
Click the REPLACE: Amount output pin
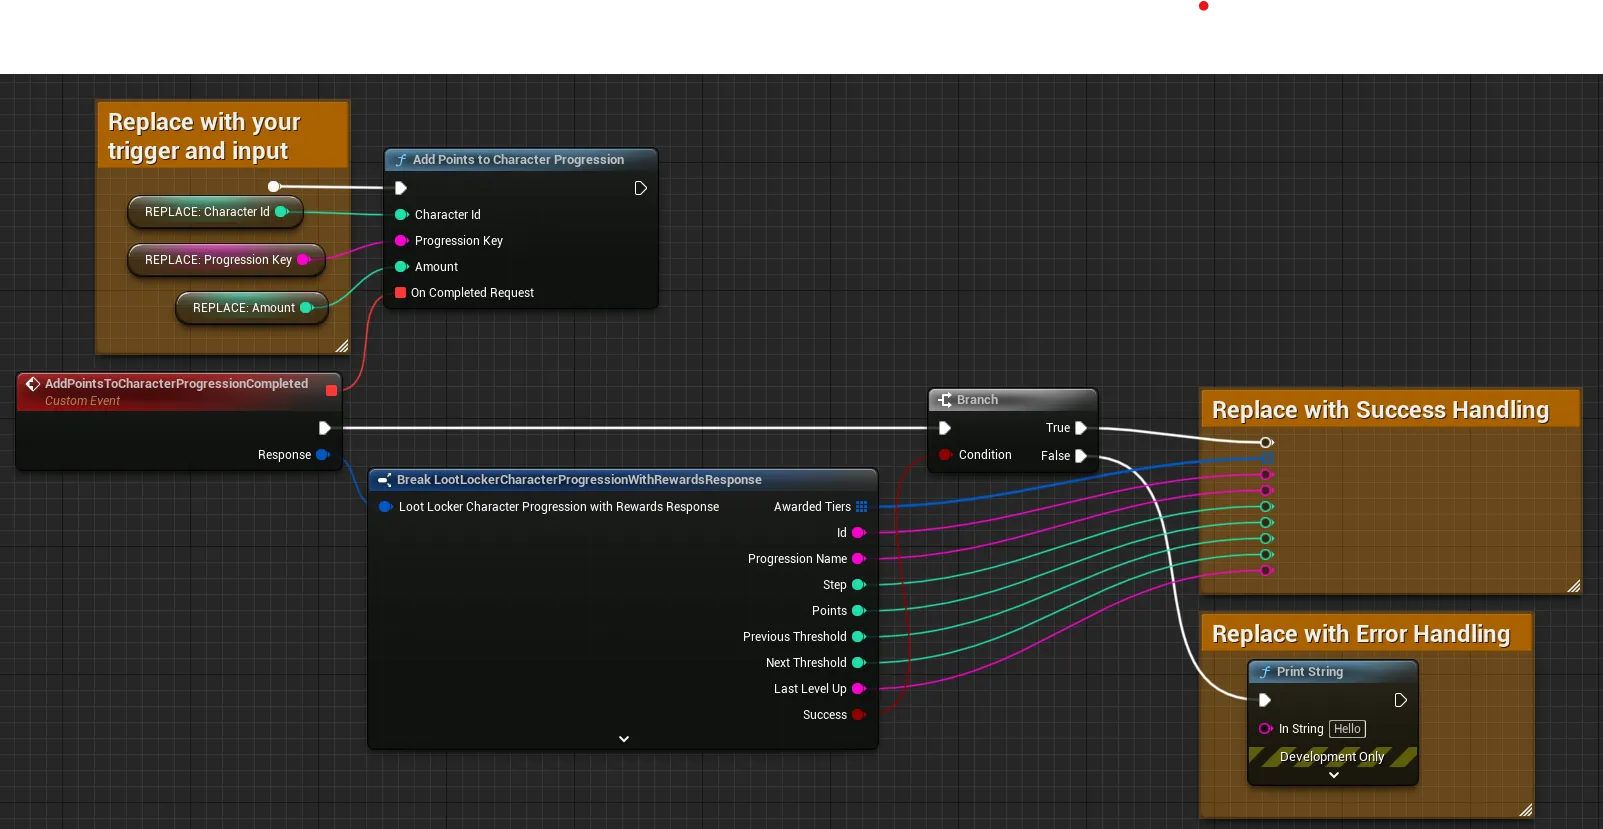click(307, 307)
